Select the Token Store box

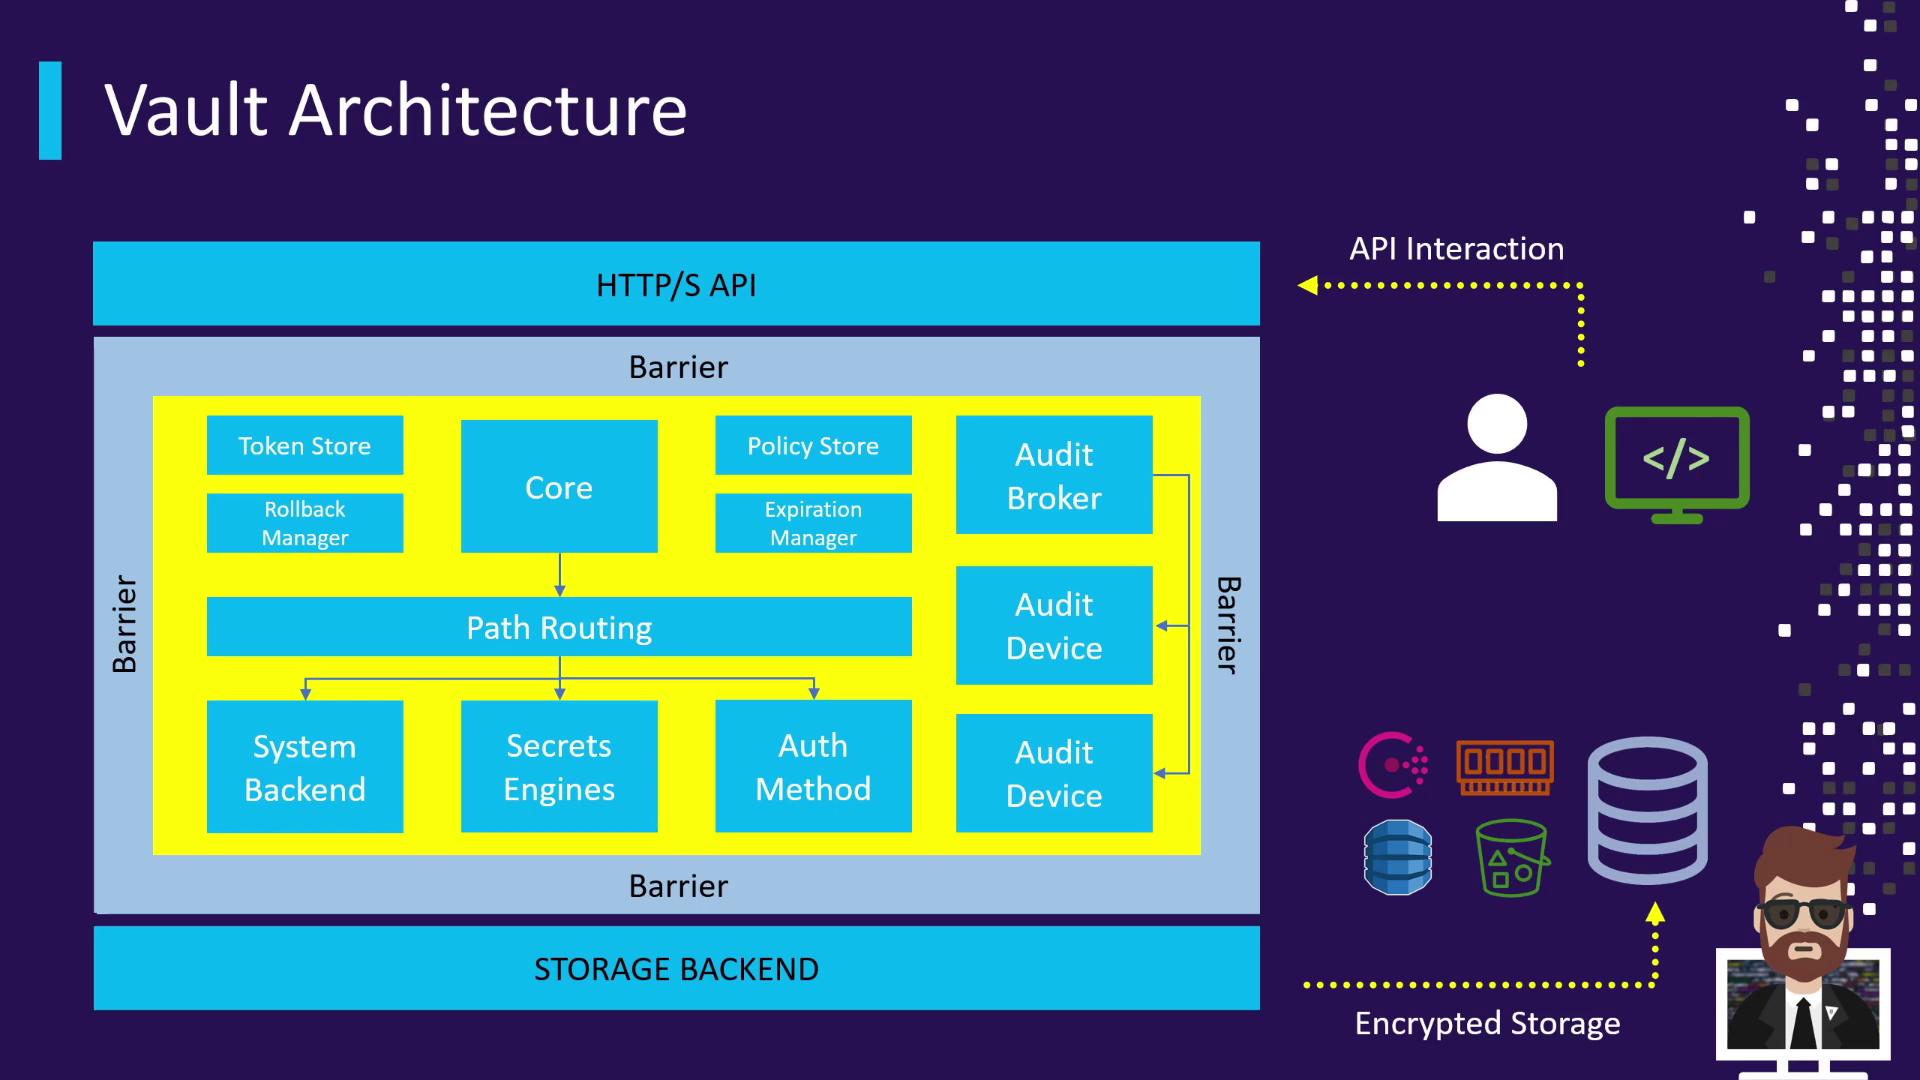pyautogui.click(x=305, y=445)
